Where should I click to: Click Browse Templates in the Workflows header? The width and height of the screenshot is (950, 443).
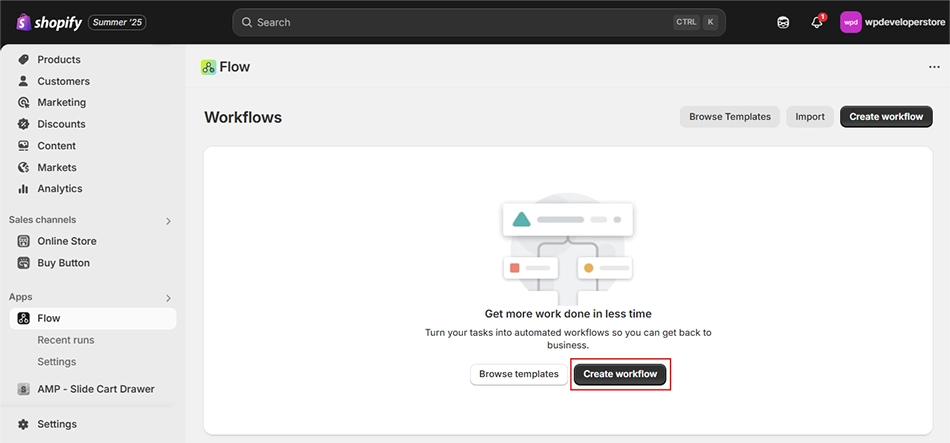[x=729, y=116]
